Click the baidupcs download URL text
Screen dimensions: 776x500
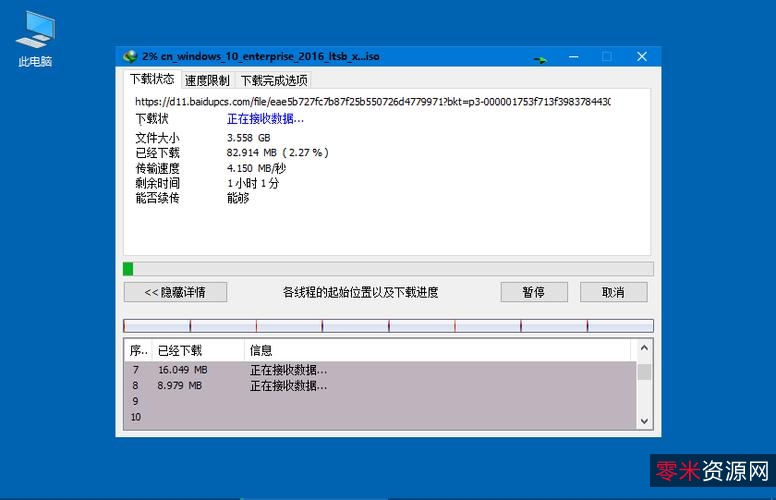373,102
